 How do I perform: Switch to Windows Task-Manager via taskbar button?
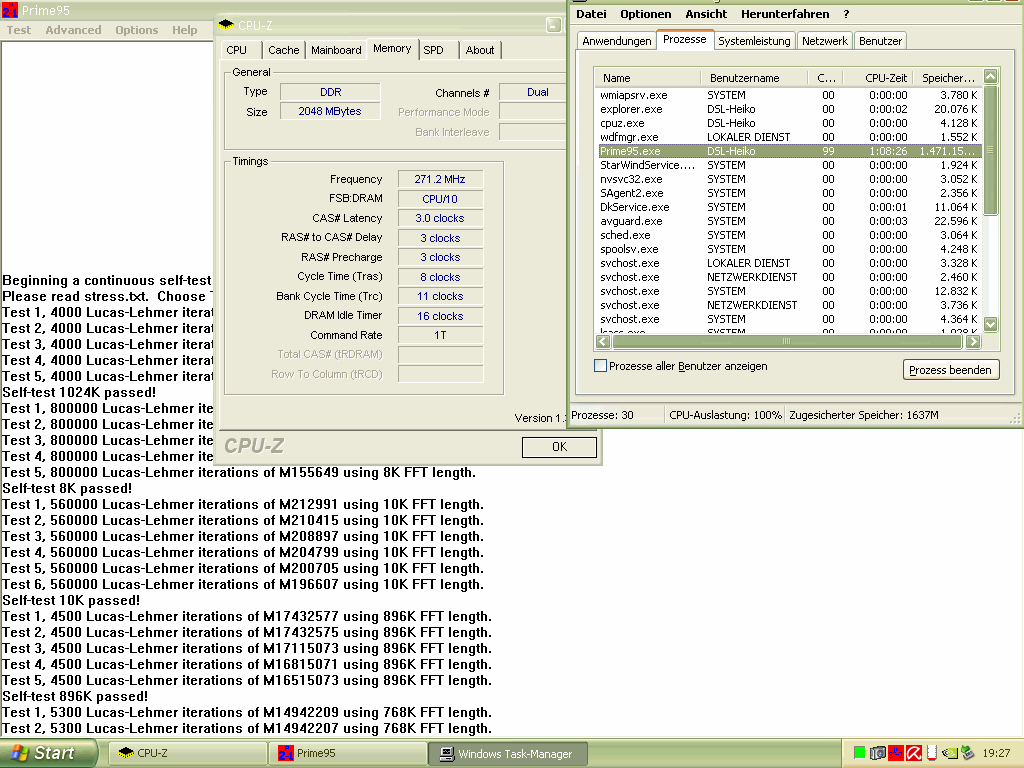508,753
